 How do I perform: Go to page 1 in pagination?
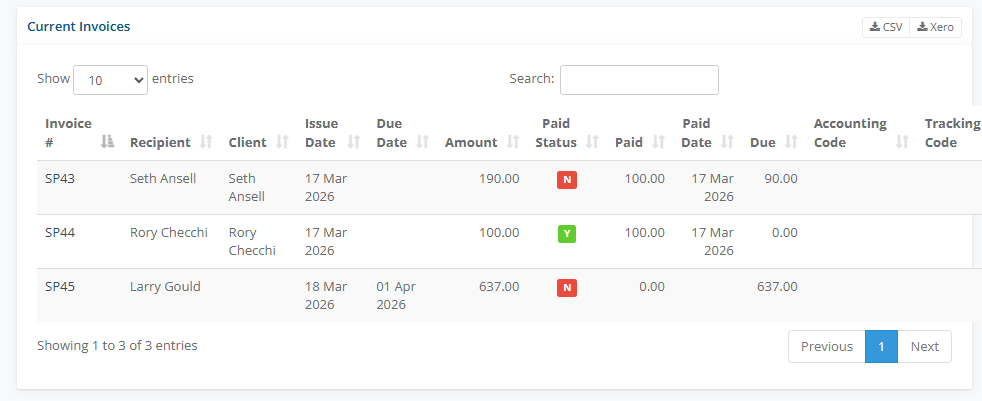(881, 346)
